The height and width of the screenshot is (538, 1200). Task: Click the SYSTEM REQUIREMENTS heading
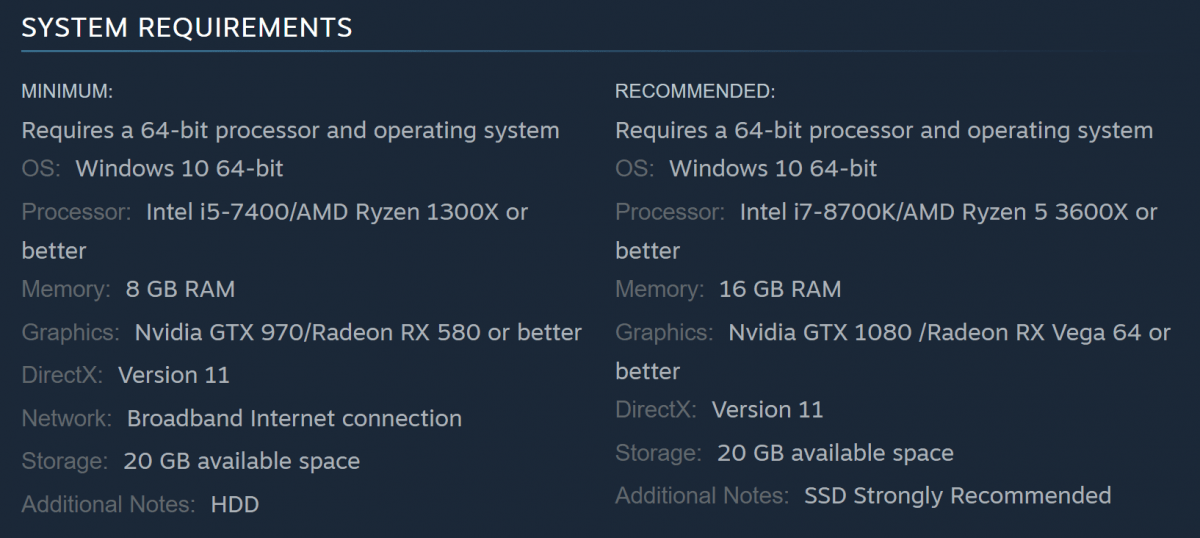[186, 28]
